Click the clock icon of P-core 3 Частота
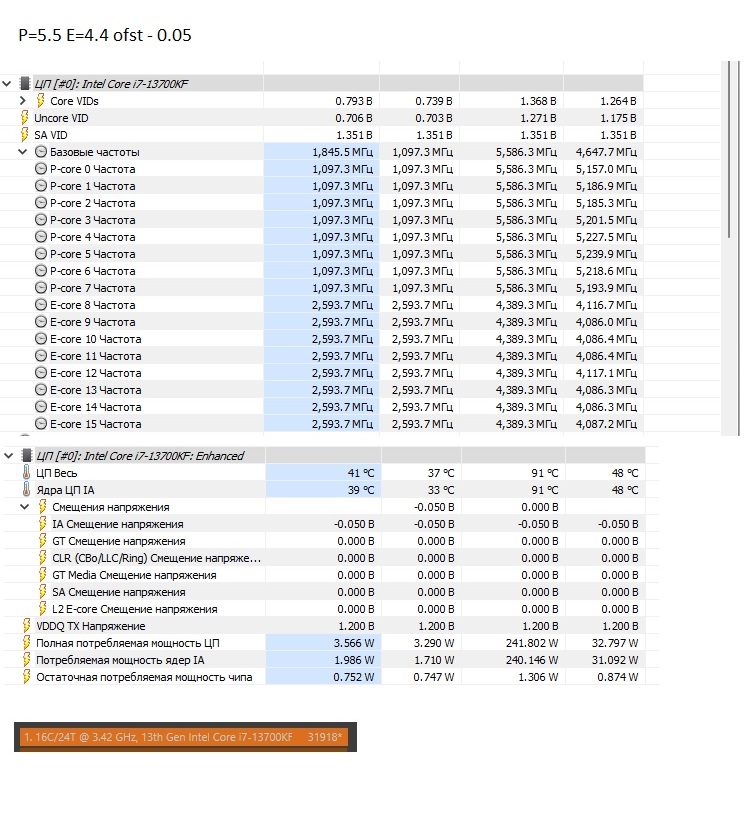The height and width of the screenshot is (813, 749). coord(41,220)
